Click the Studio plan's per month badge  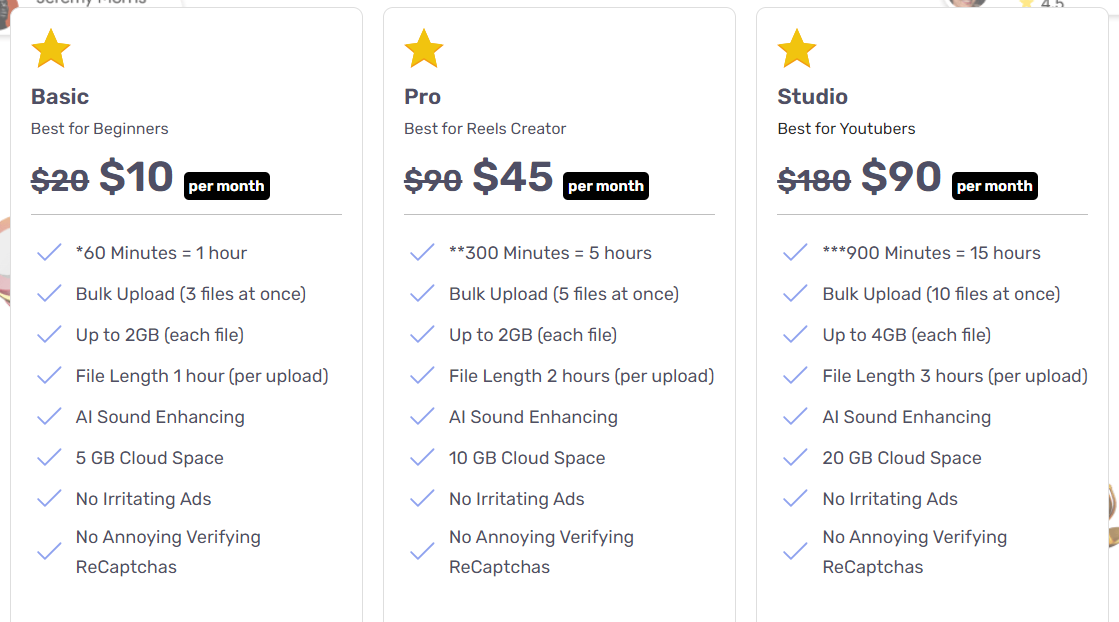995,186
